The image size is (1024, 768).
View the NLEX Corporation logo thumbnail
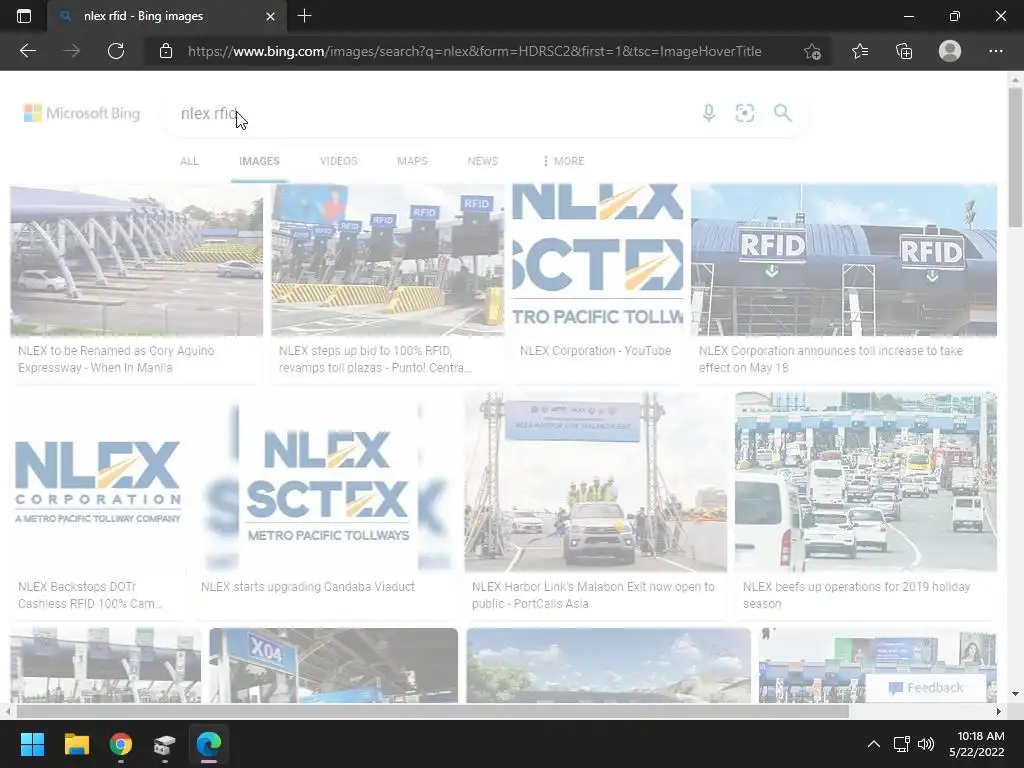point(97,482)
